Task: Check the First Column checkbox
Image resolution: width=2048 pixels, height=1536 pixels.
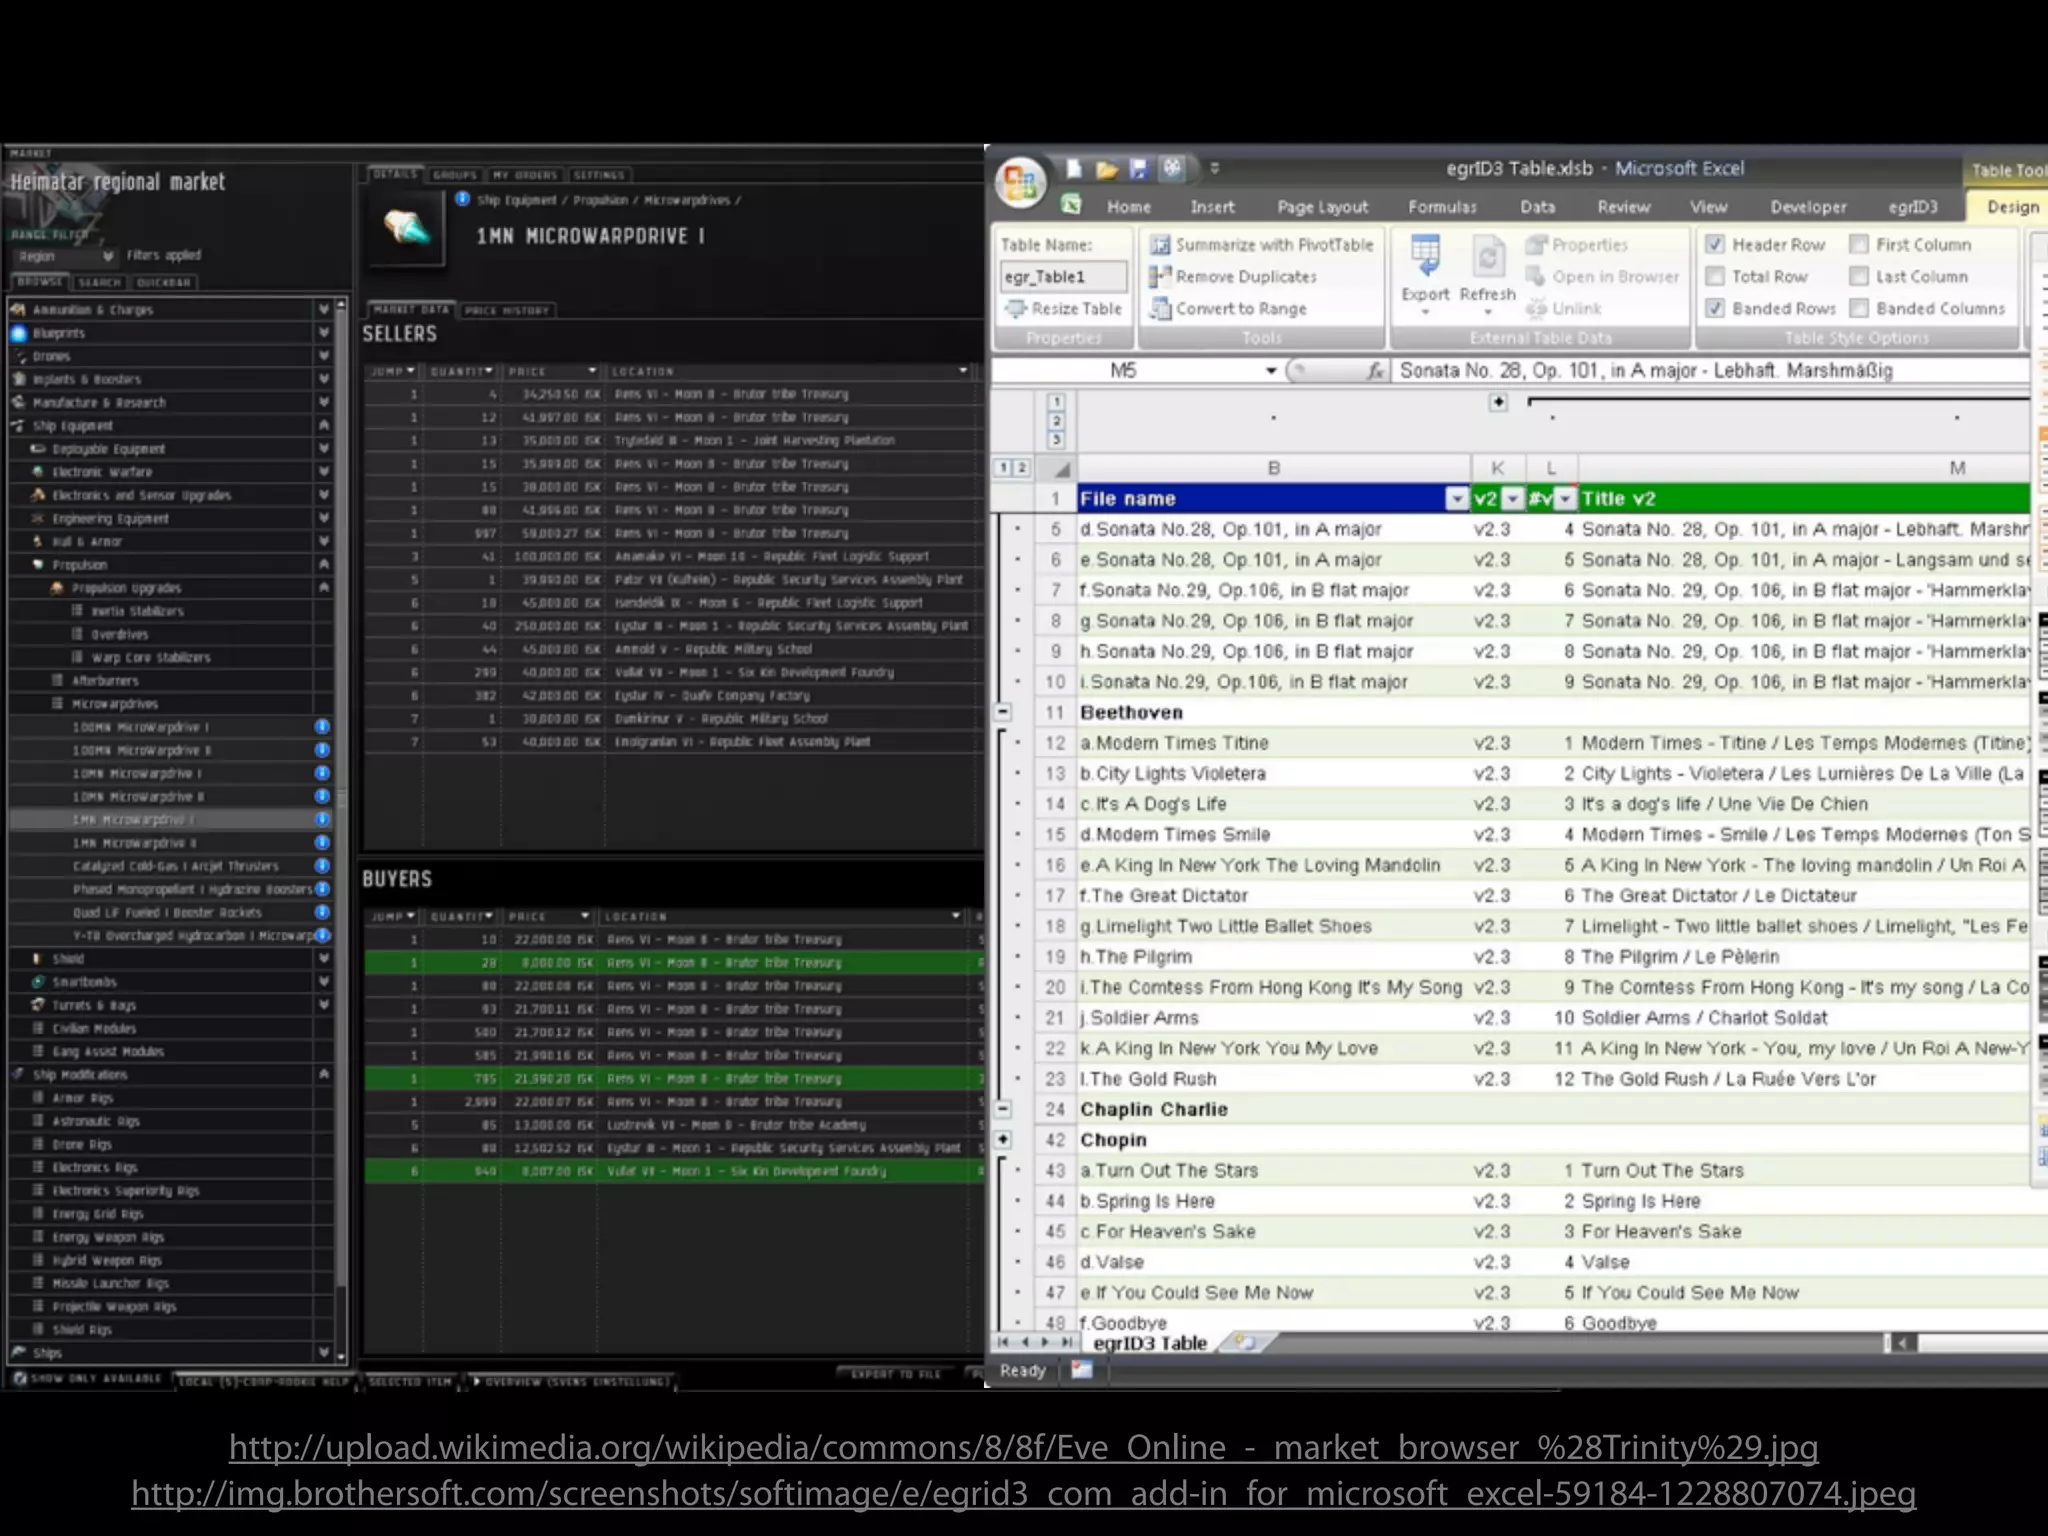Action: pos(1859,244)
